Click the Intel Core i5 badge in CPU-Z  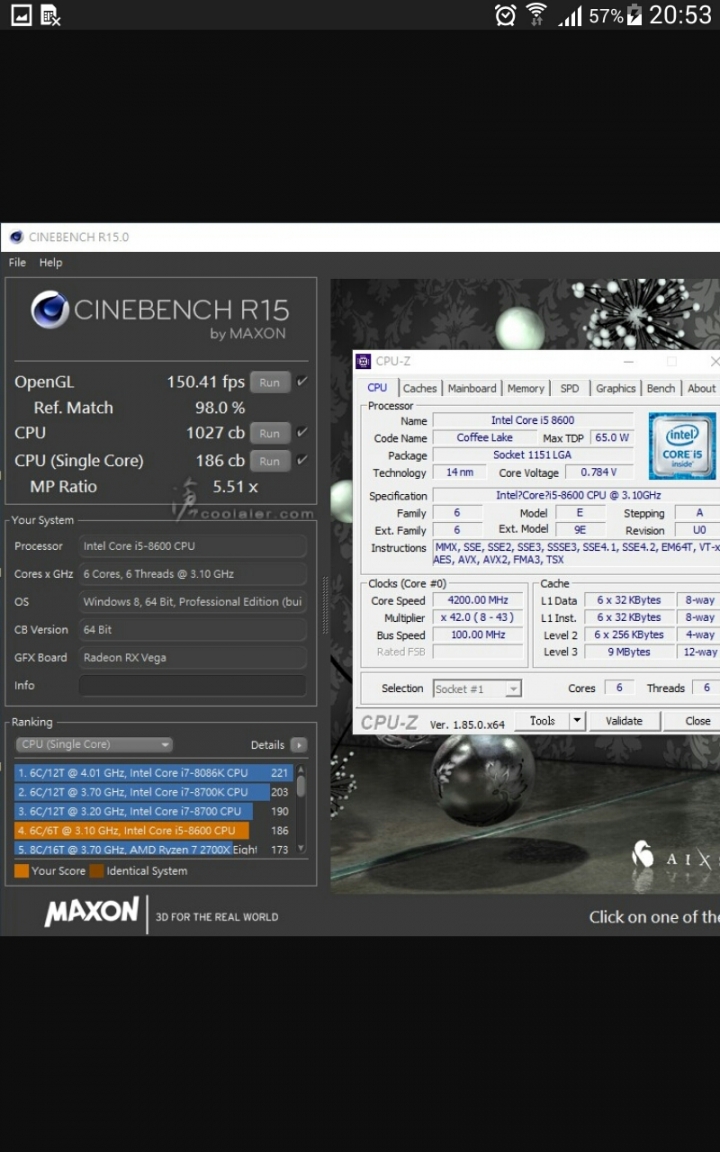point(682,446)
